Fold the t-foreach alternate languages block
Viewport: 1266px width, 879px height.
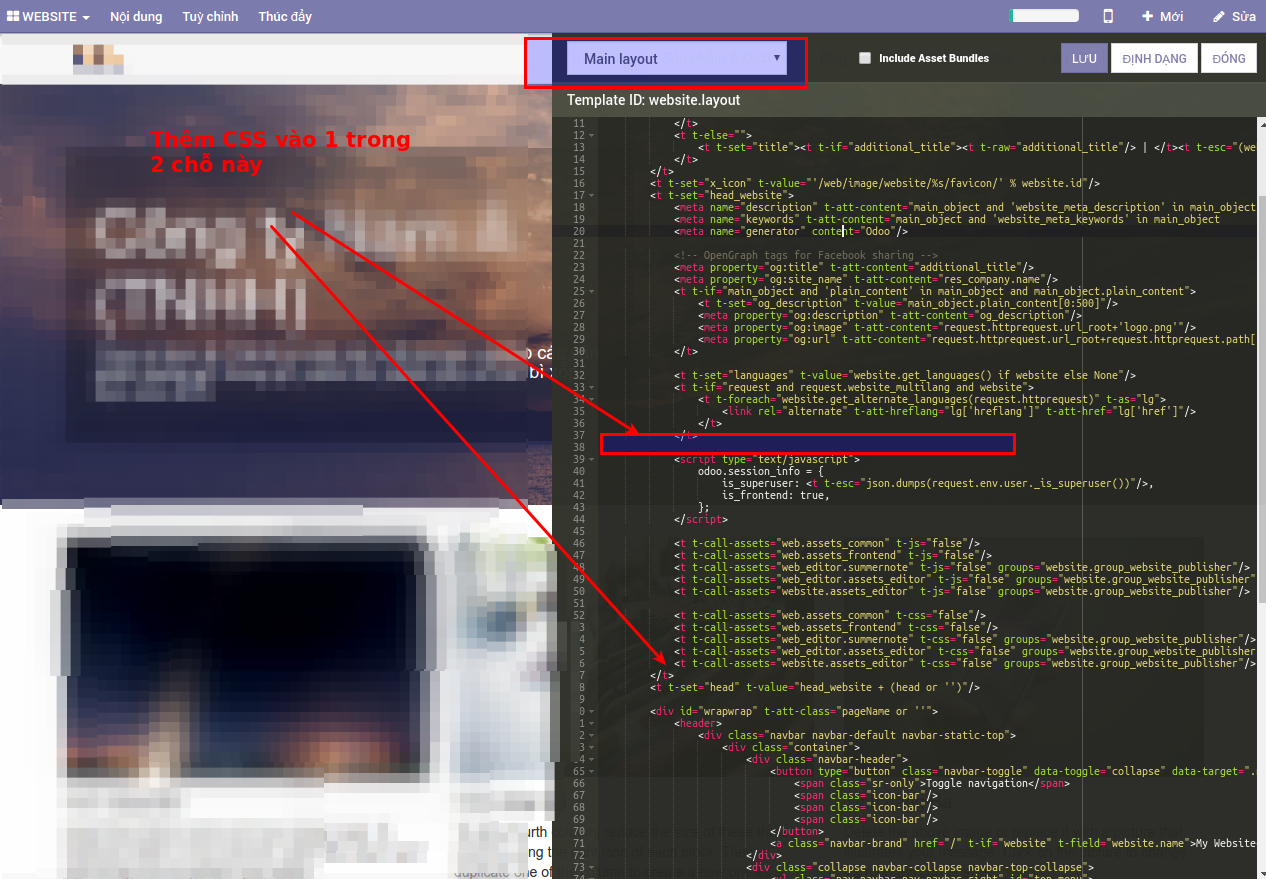click(591, 399)
